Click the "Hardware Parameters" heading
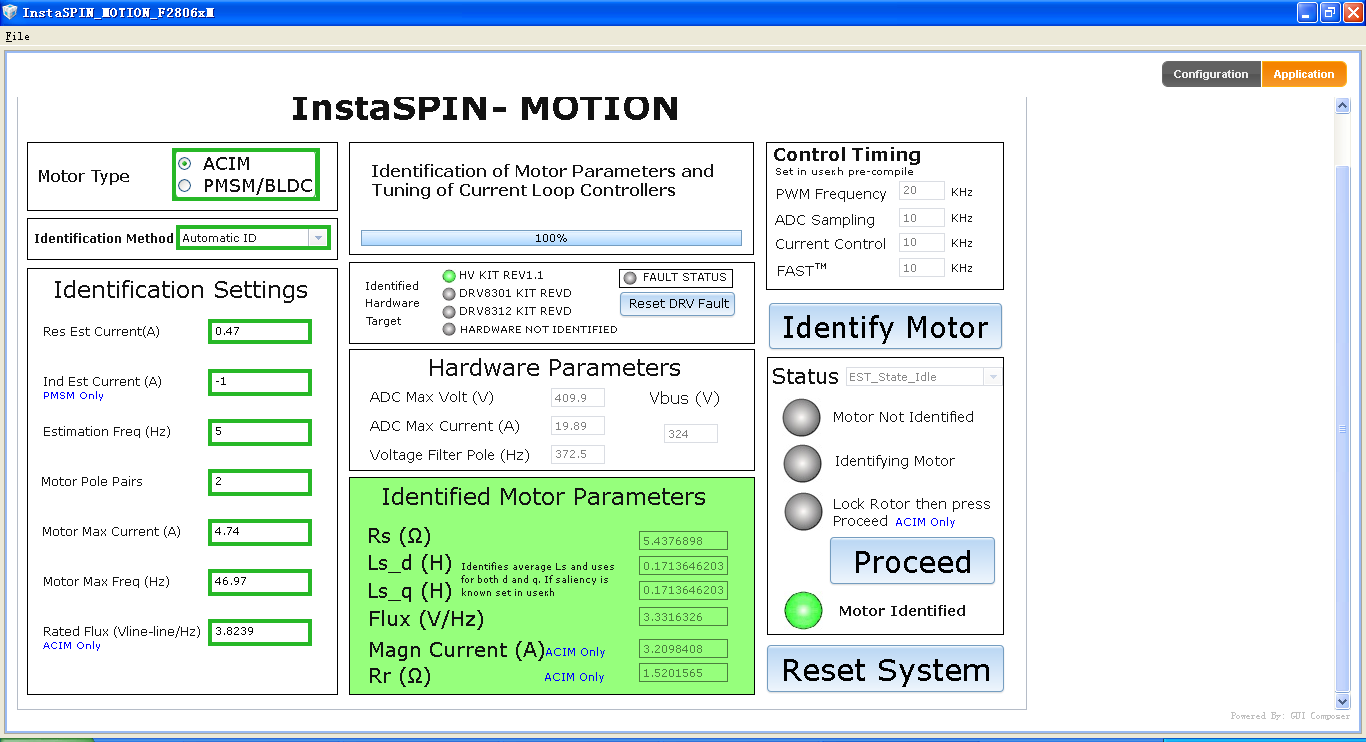 [x=555, y=368]
